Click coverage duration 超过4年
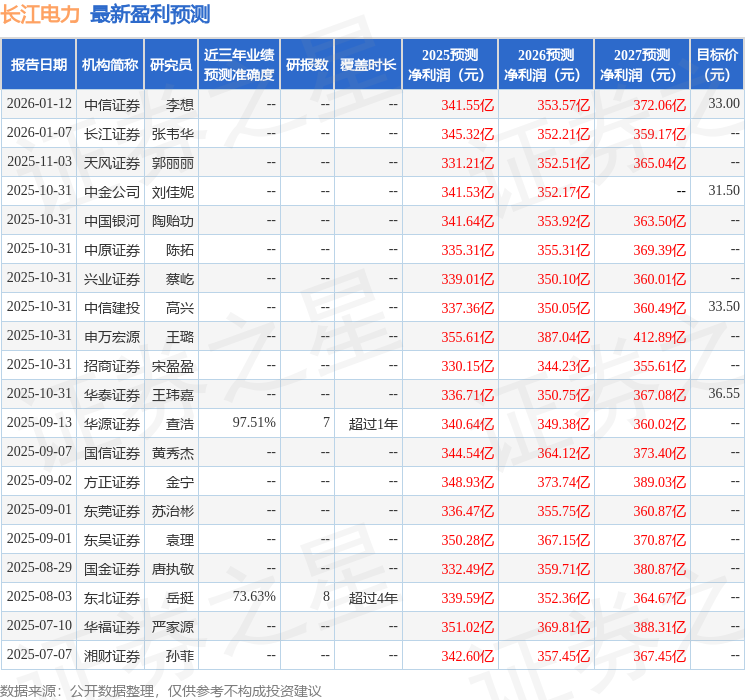The height and width of the screenshot is (700, 745). click(373, 598)
